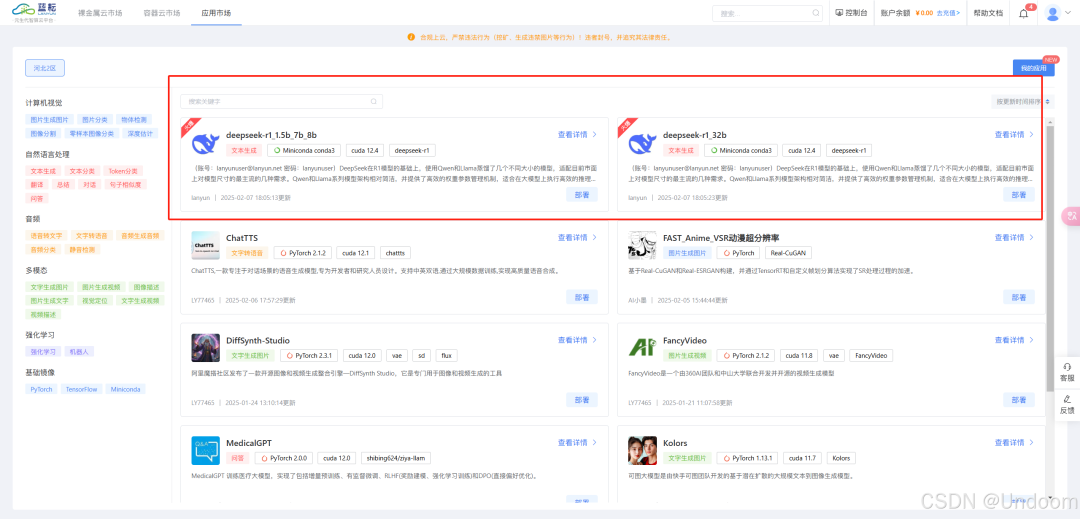1080x519 pixels.
Task: Open 反馈 feedback pencil icon
Action: pyautogui.click(x=1067, y=399)
